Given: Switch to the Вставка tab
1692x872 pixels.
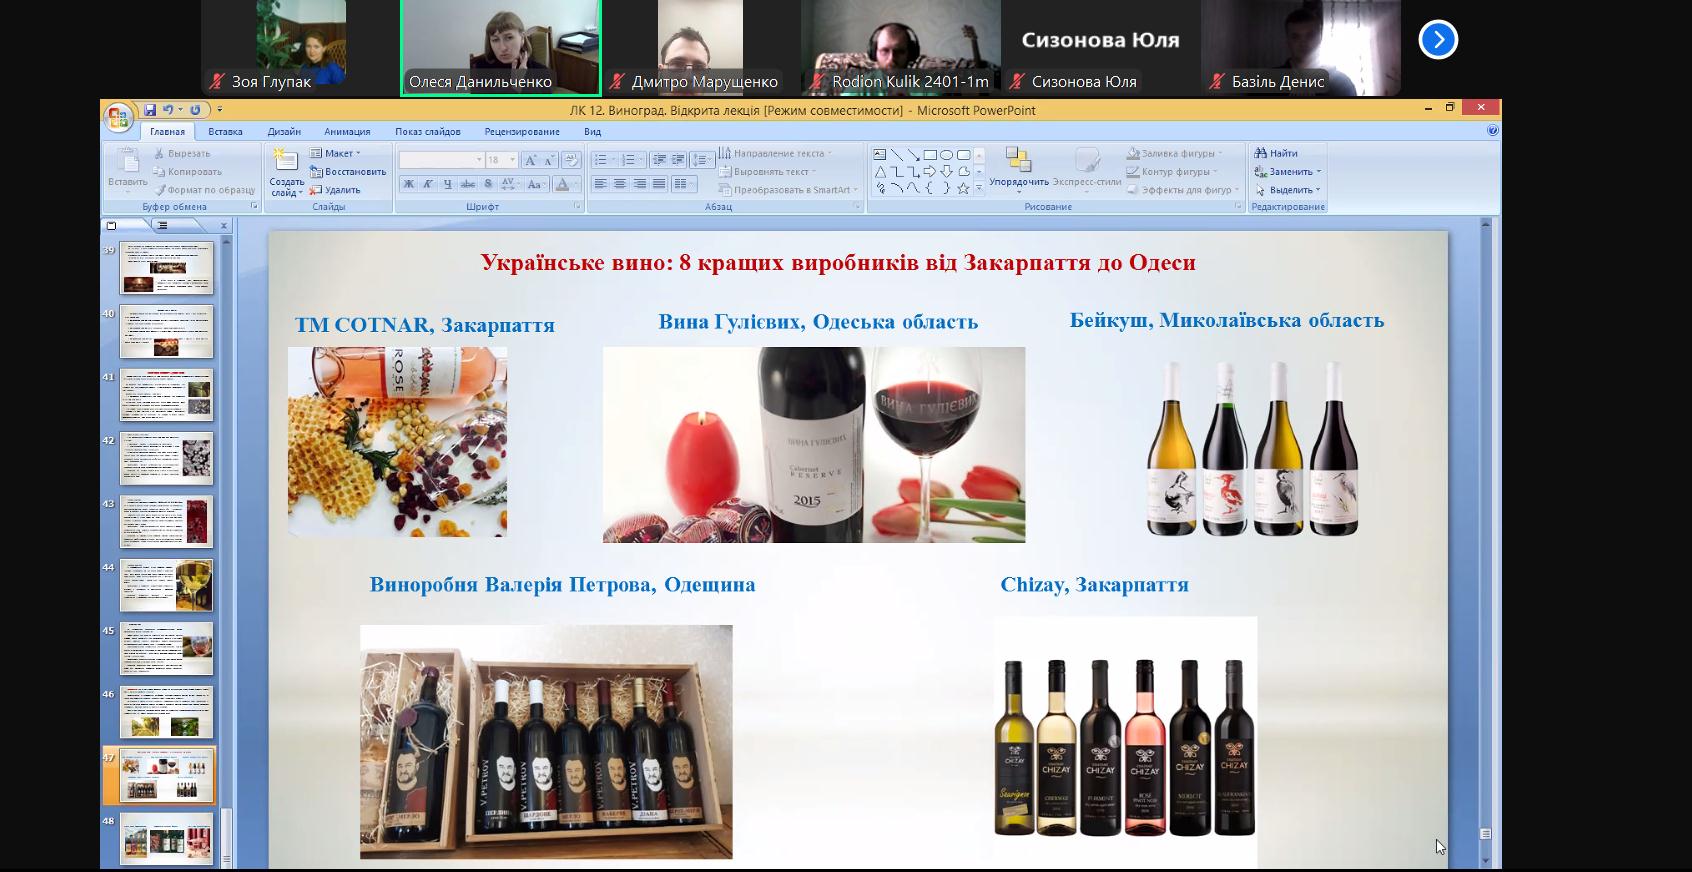Looking at the screenshot, I should [225, 132].
